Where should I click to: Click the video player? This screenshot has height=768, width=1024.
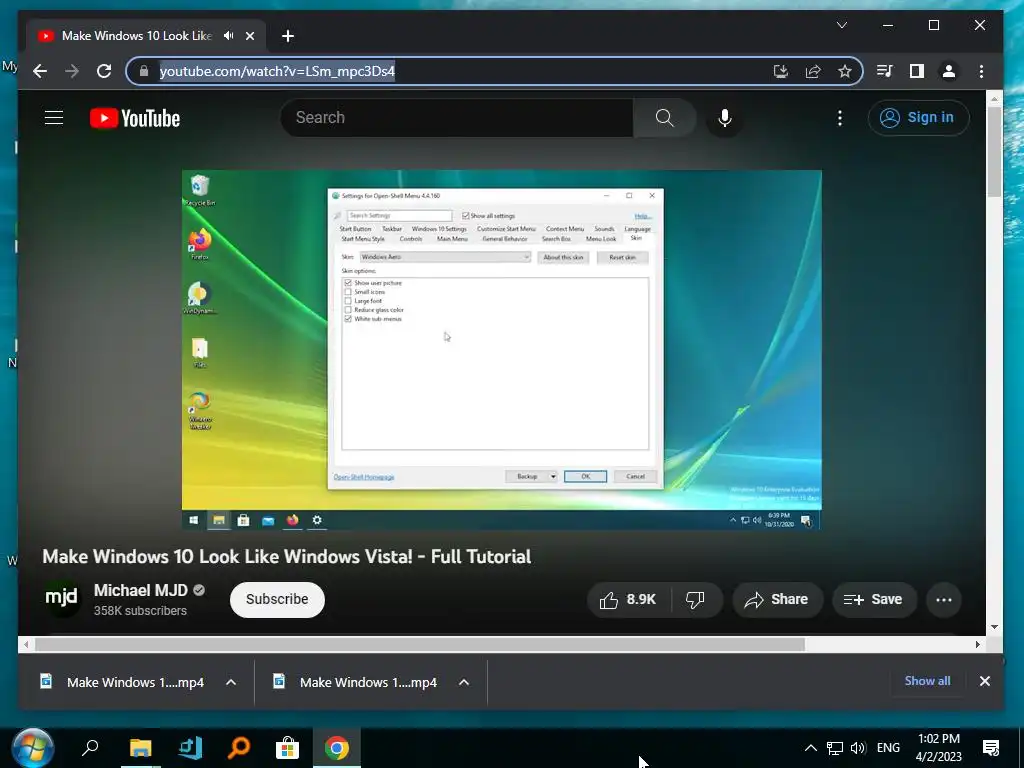tap(502, 349)
